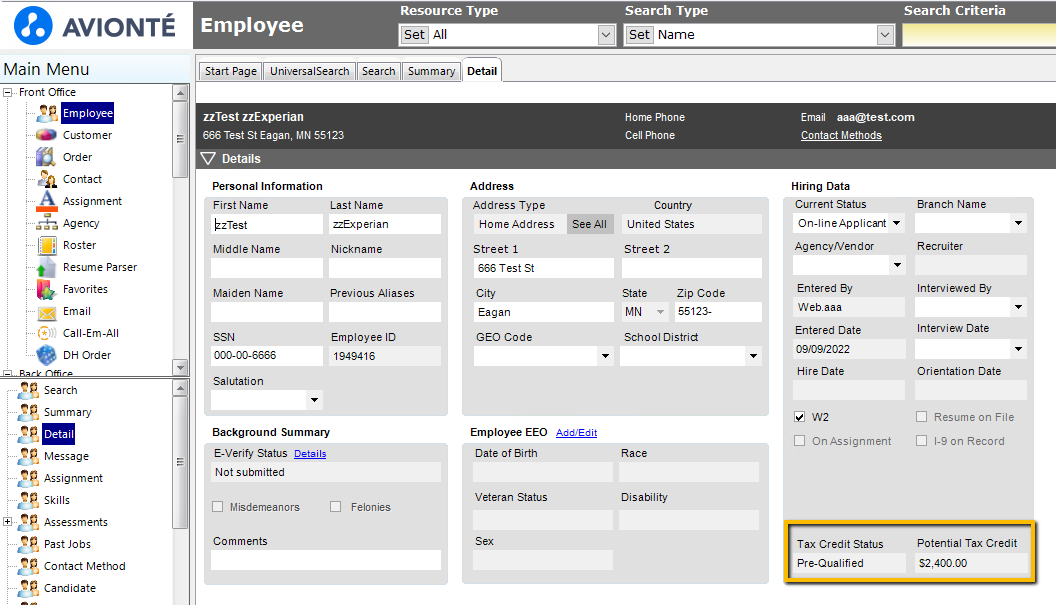Image resolution: width=1056 pixels, height=605 pixels.
Task: Click the Comments input field
Action: [x=326, y=560]
